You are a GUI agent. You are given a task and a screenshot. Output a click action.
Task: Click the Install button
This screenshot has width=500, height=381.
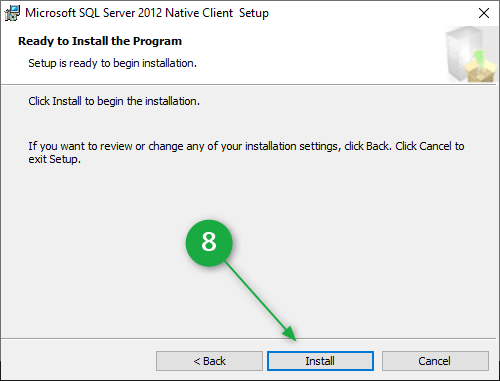click(x=320, y=361)
